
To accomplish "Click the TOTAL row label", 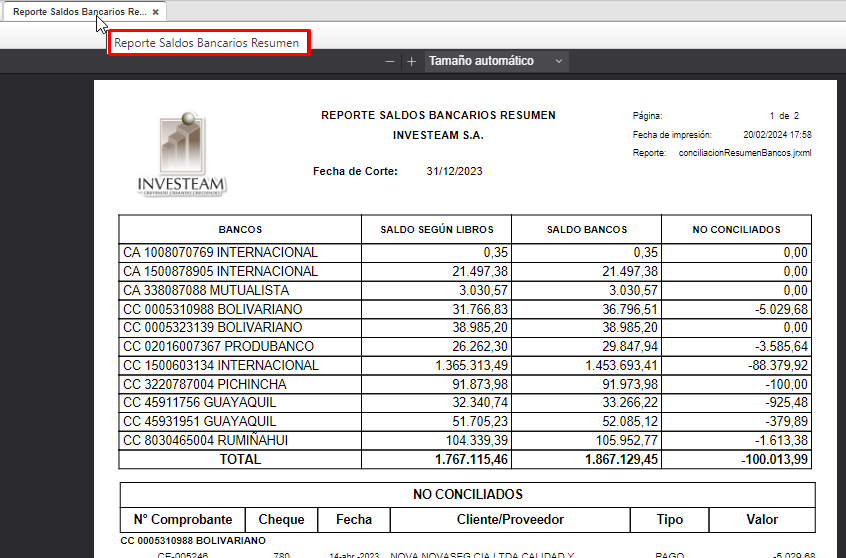I will pos(240,460).
